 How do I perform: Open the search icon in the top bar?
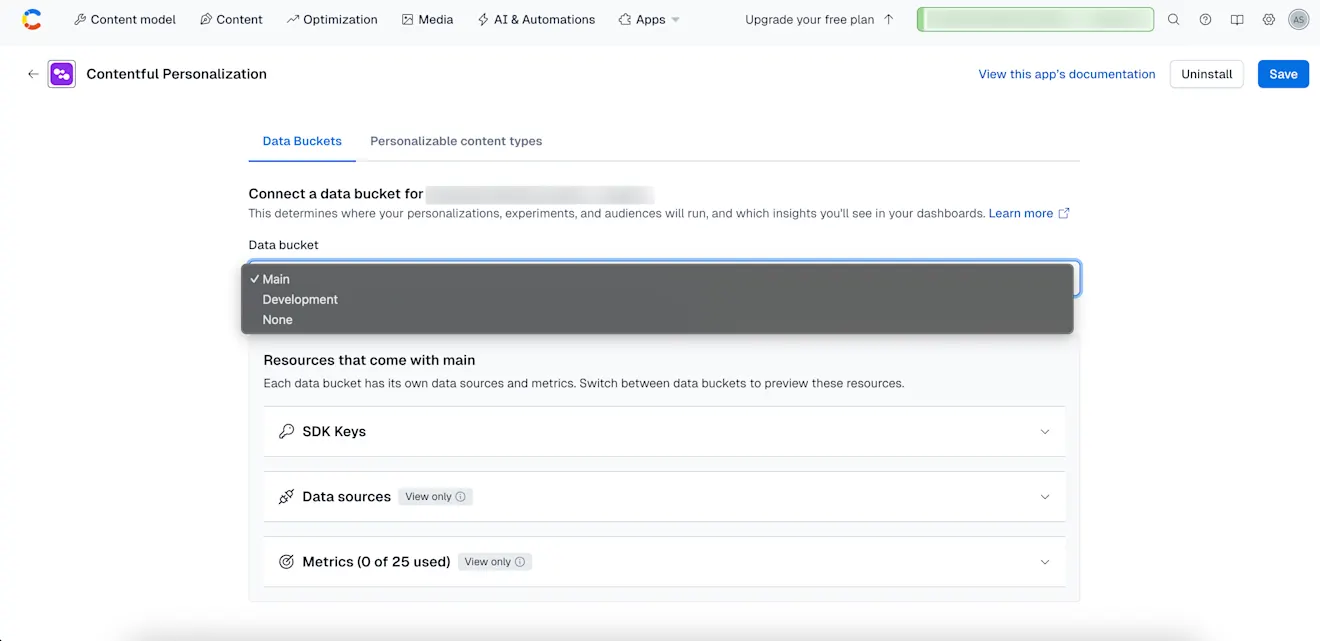point(1173,19)
